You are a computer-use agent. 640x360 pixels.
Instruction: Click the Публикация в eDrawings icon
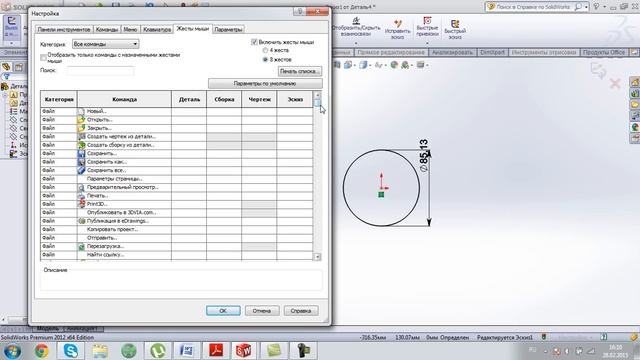tap(81, 221)
